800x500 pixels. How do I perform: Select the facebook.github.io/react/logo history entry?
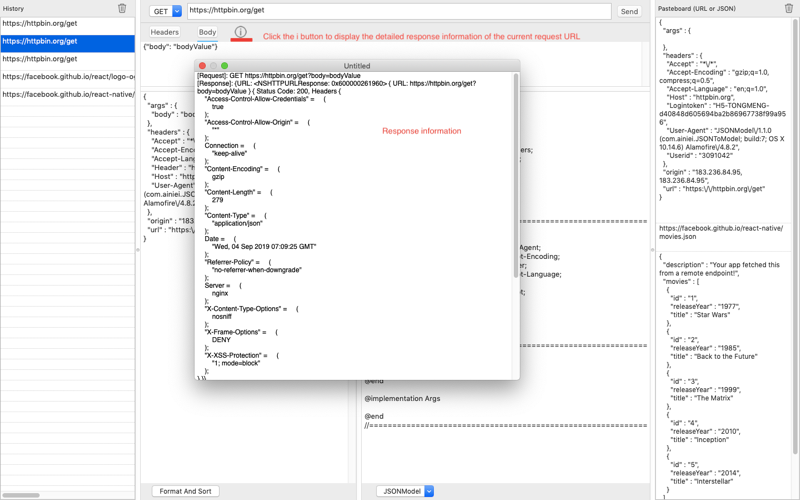(x=68, y=77)
